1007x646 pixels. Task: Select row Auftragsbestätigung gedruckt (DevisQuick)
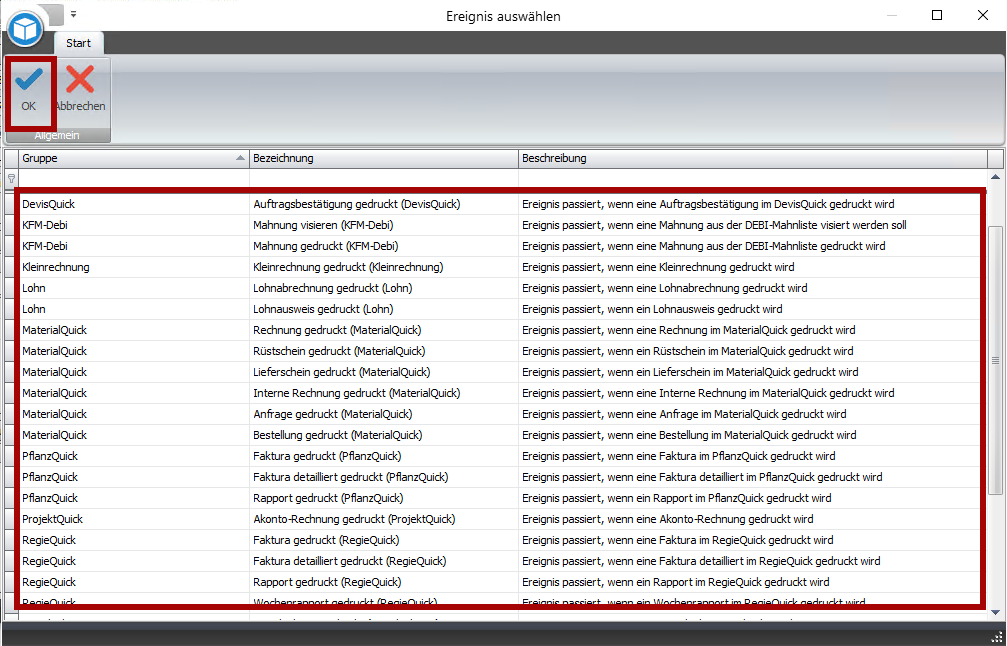(x=500, y=204)
